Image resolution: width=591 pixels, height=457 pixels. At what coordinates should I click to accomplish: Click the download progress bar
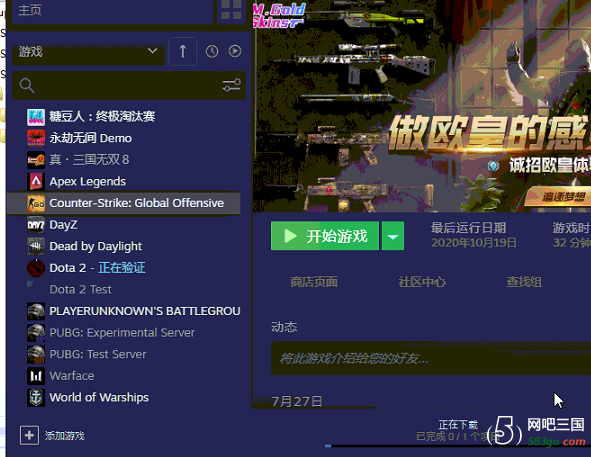click(x=458, y=446)
